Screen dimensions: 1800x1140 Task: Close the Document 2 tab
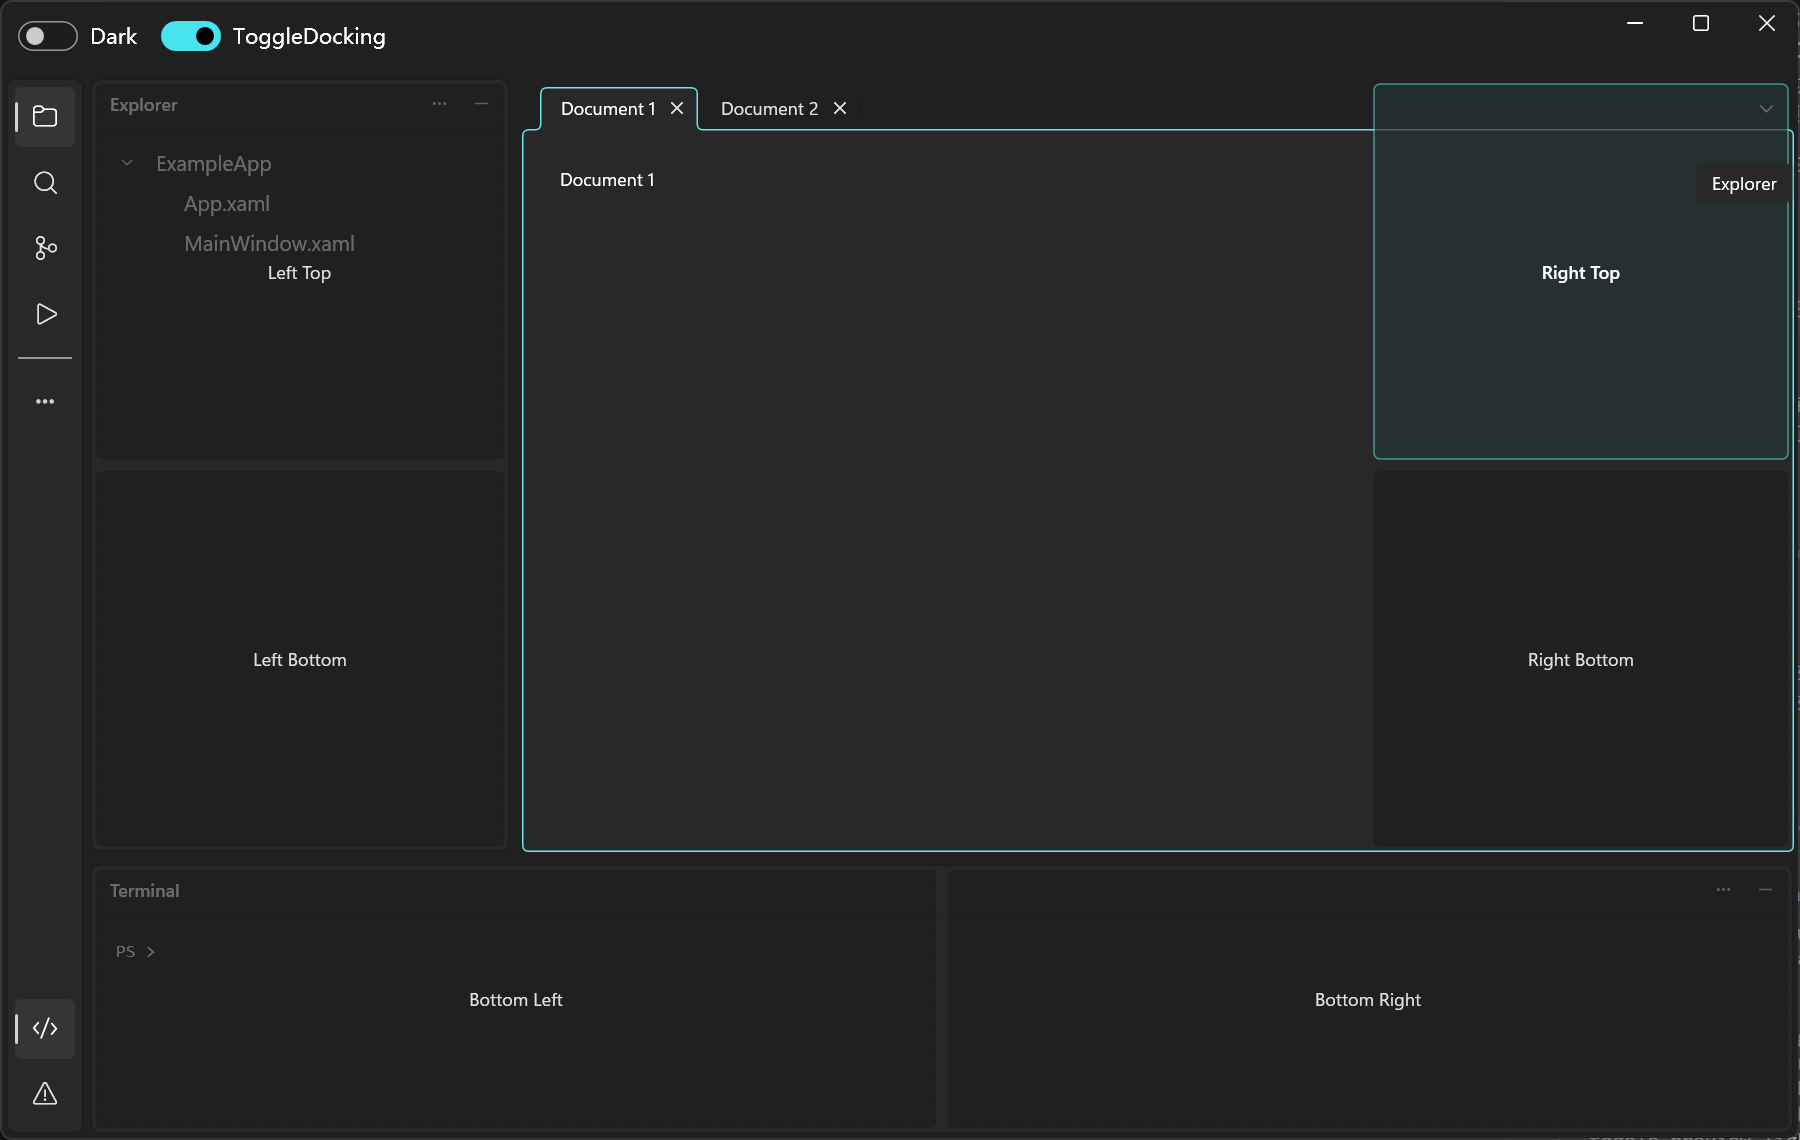click(x=840, y=108)
